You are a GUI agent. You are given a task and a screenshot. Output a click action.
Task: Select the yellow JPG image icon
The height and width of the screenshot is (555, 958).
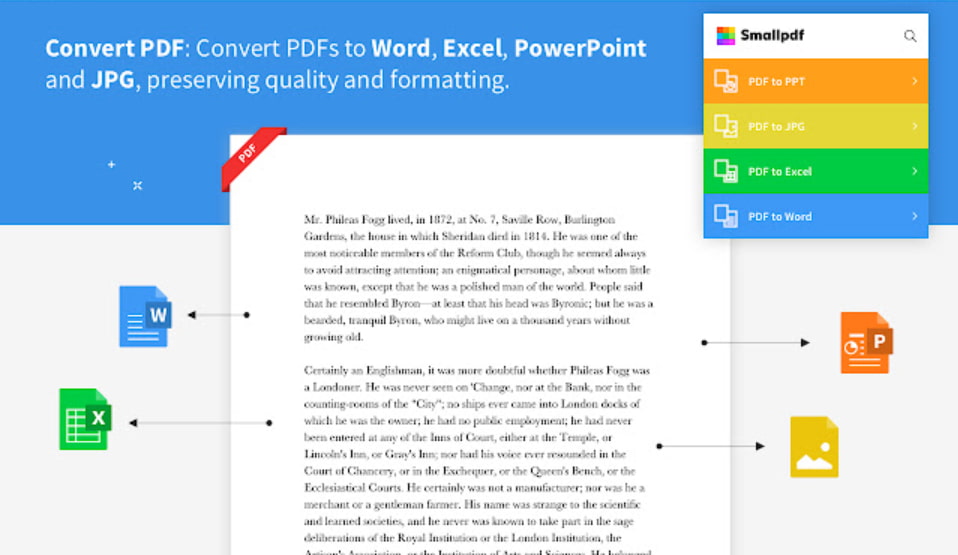[x=814, y=447]
